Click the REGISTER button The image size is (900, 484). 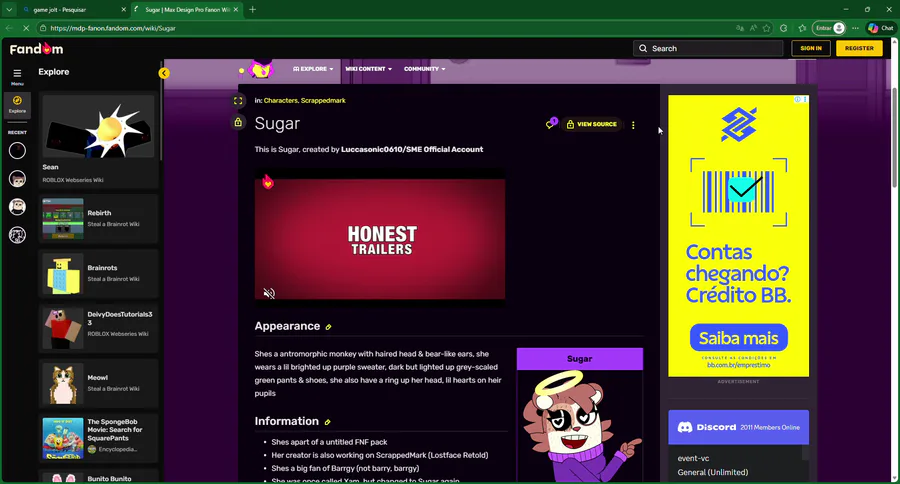pyautogui.click(x=859, y=49)
